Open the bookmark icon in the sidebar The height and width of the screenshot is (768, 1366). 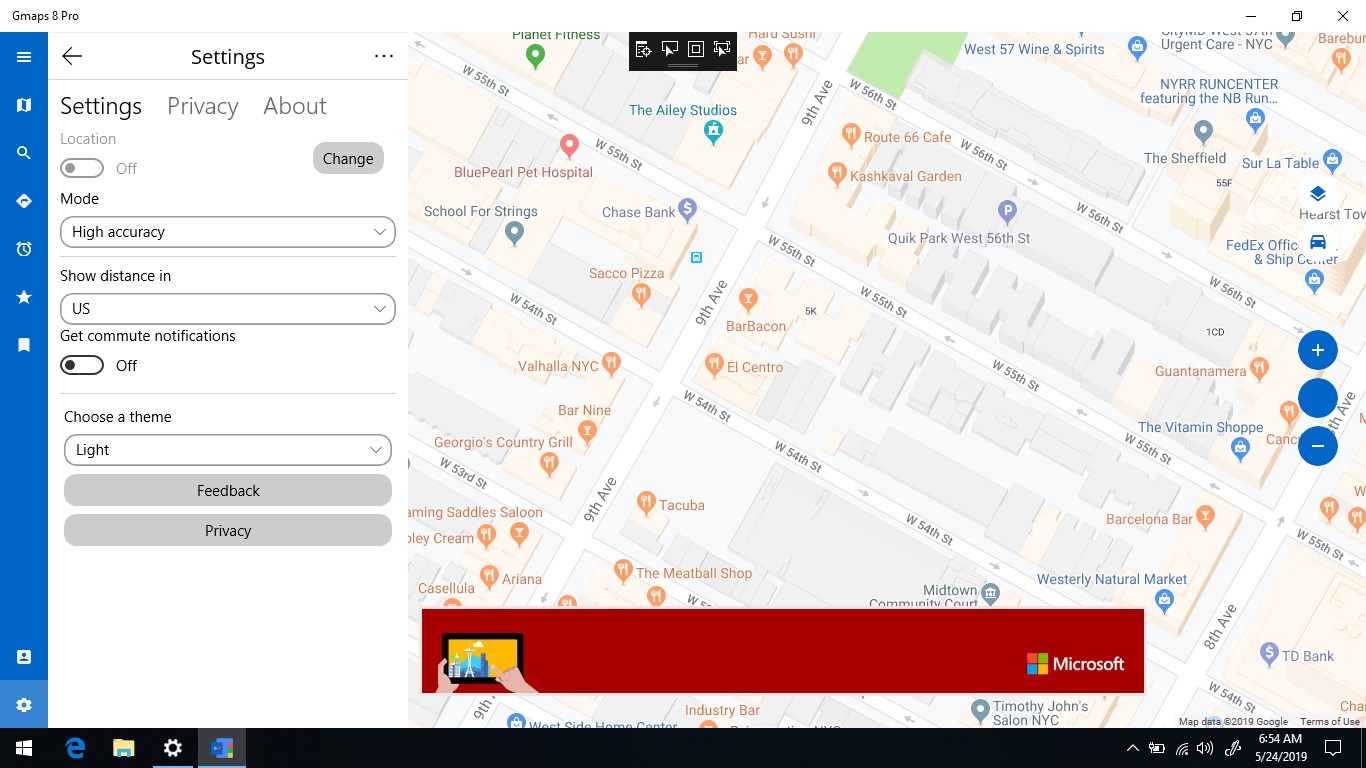(x=24, y=345)
